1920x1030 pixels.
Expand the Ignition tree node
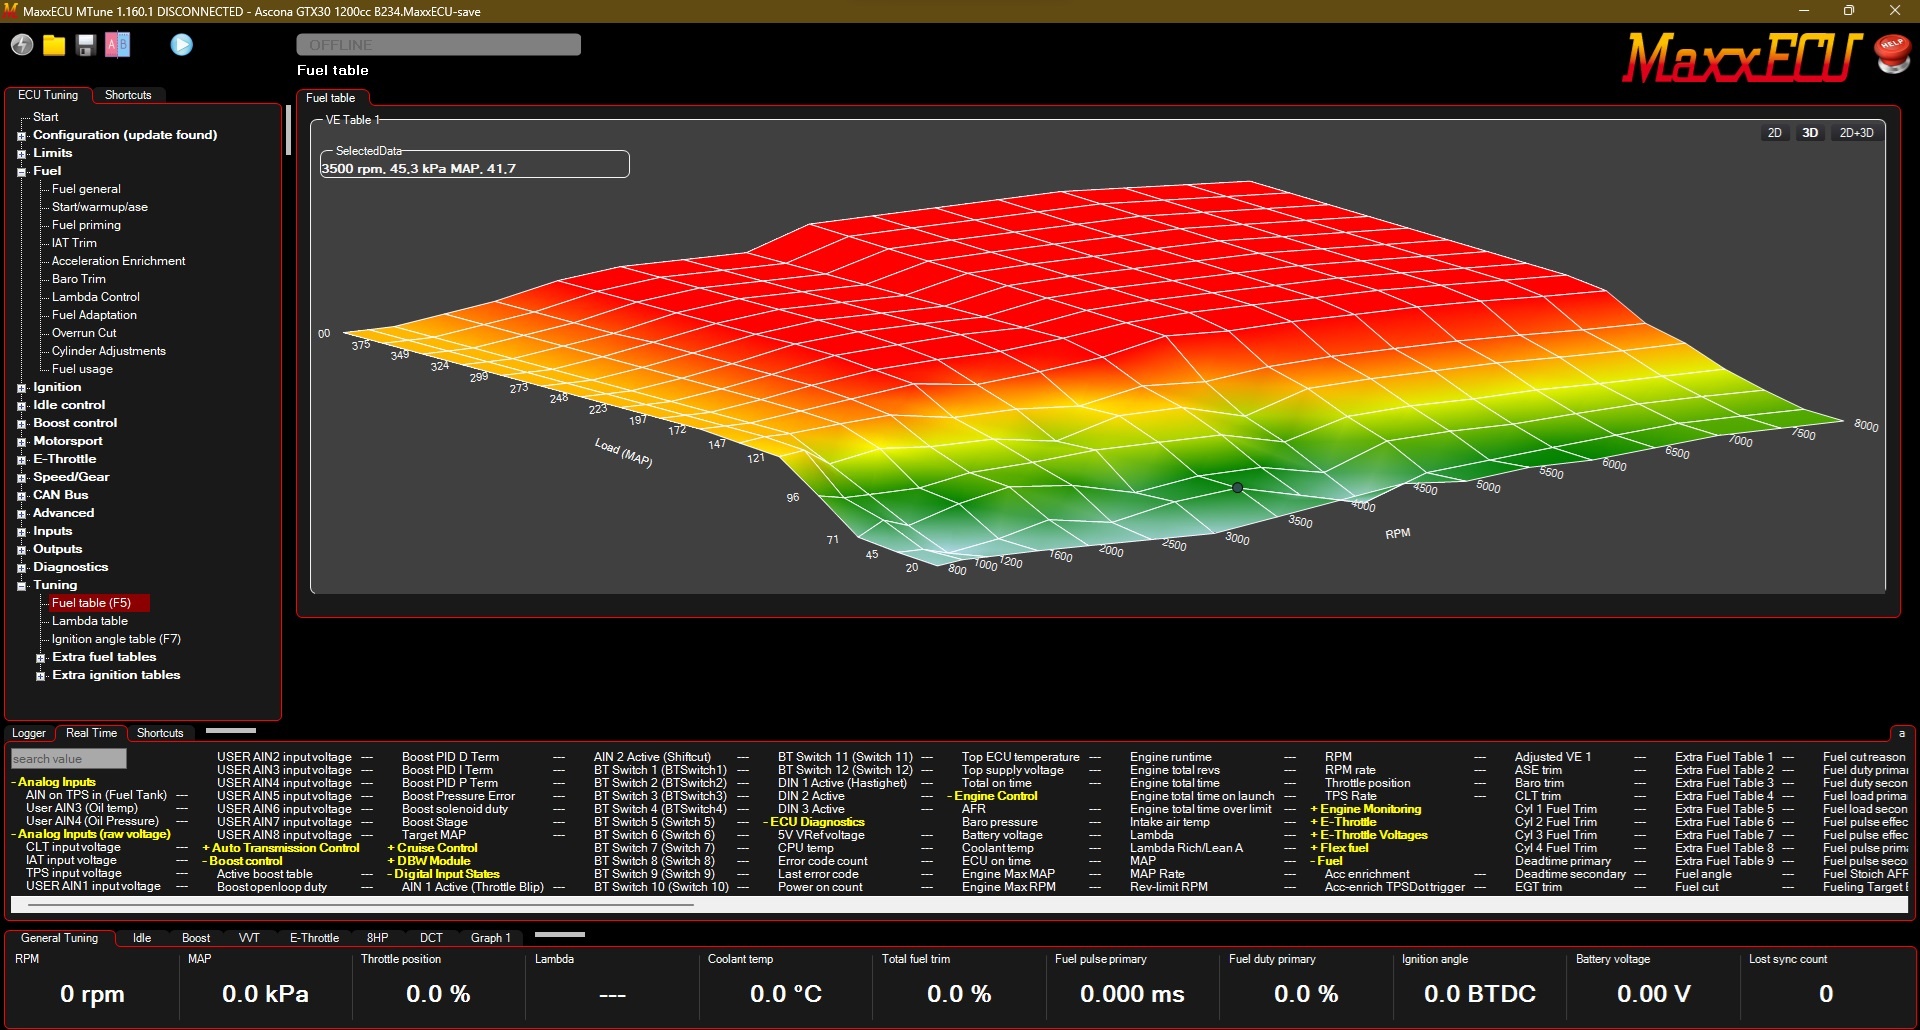(21, 388)
